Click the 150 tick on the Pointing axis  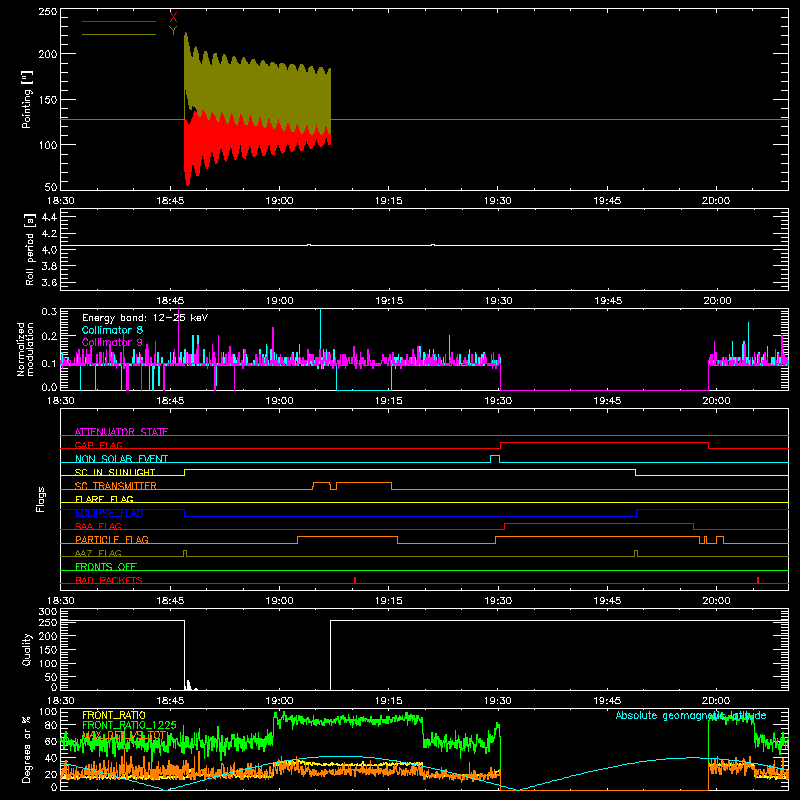point(48,99)
